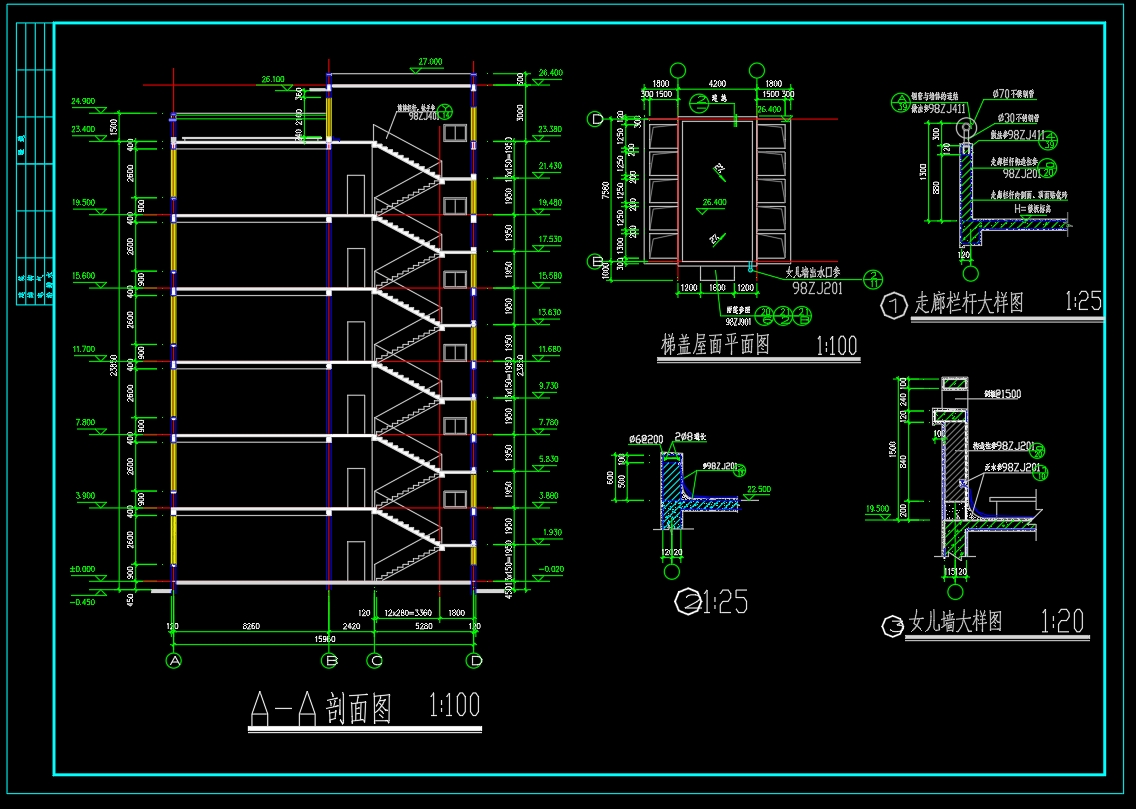Select the 7.800 floor elevation
This screenshot has height=809, width=1136.
pyautogui.click(x=85, y=423)
